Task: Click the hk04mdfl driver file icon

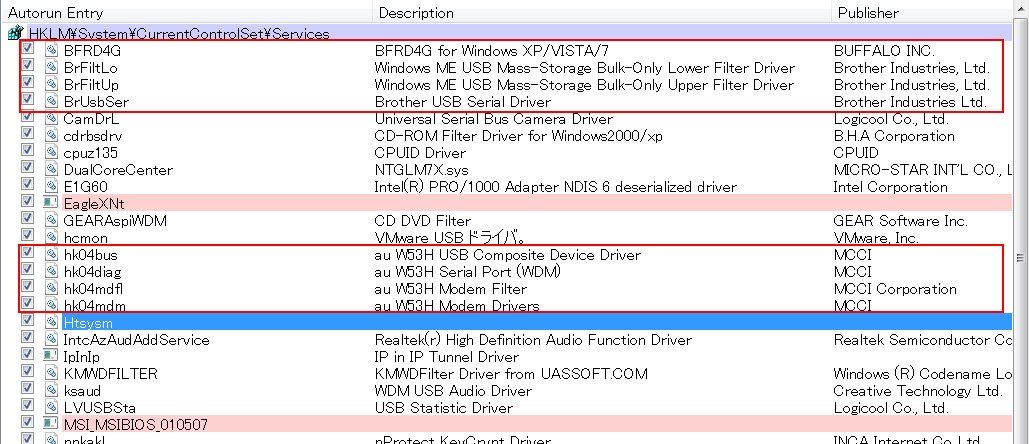Action: 51,289
